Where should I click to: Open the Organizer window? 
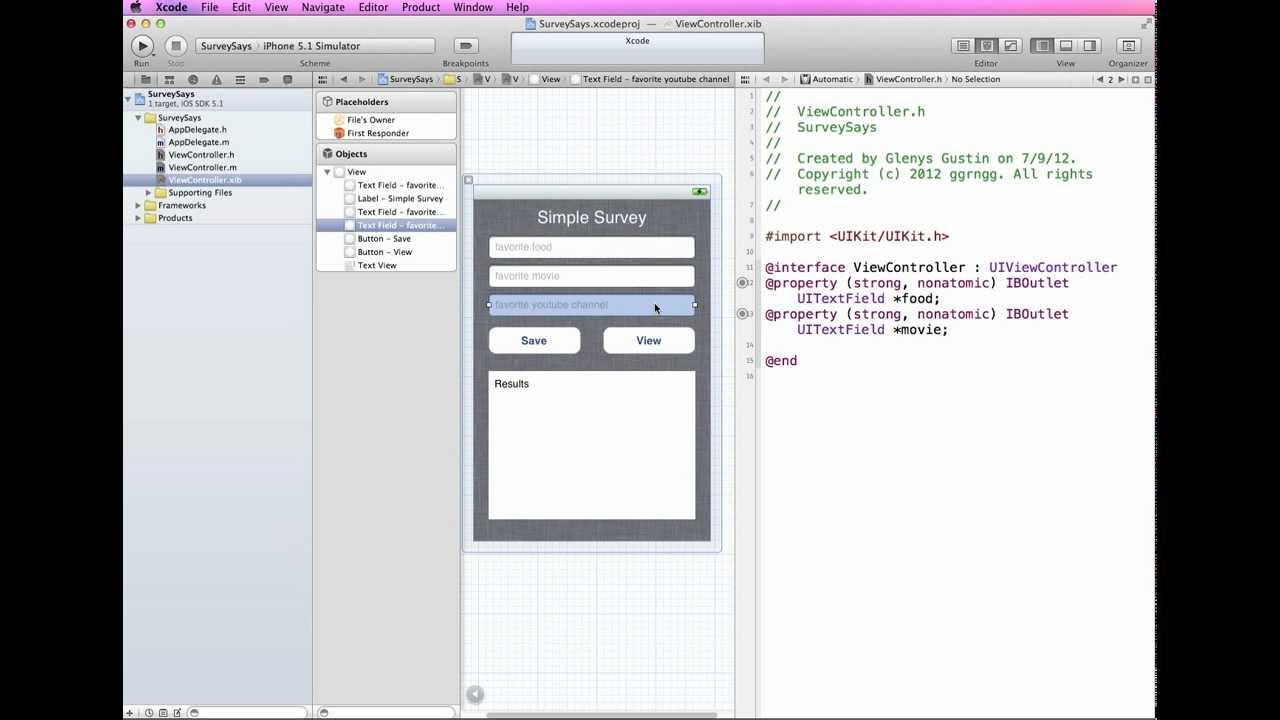point(1129,45)
